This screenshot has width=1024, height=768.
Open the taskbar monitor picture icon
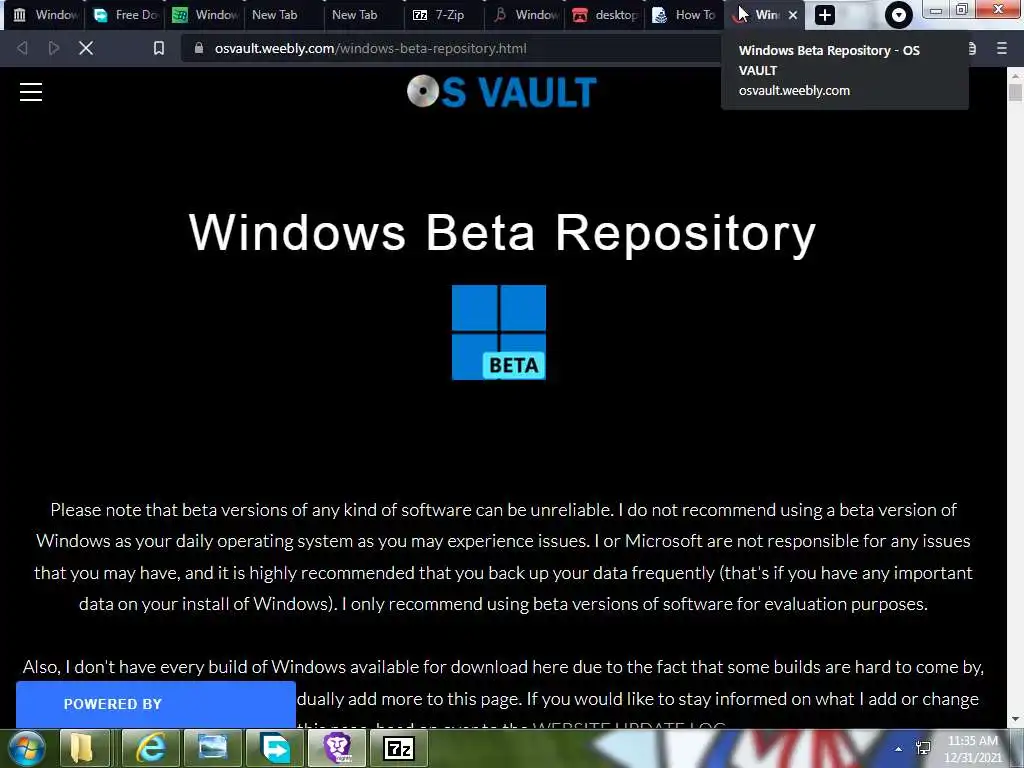click(x=213, y=748)
